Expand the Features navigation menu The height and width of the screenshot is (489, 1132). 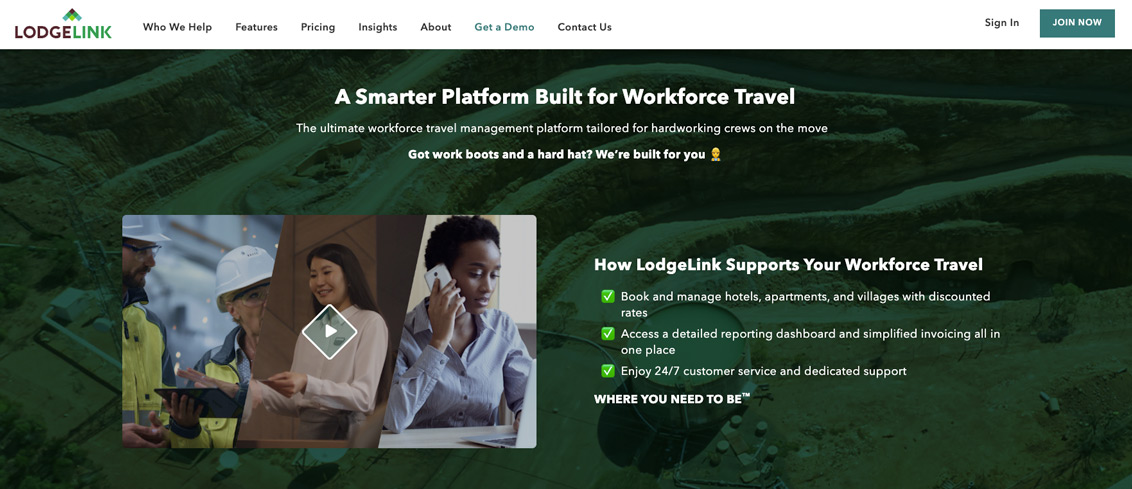[256, 27]
